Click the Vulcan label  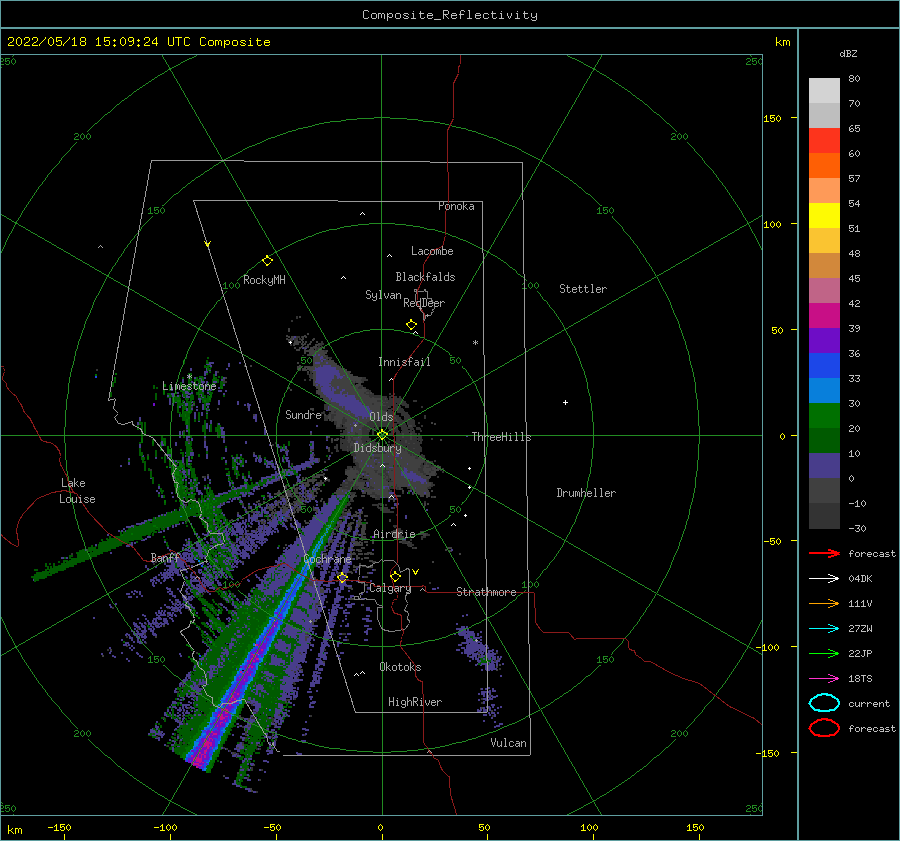point(509,743)
